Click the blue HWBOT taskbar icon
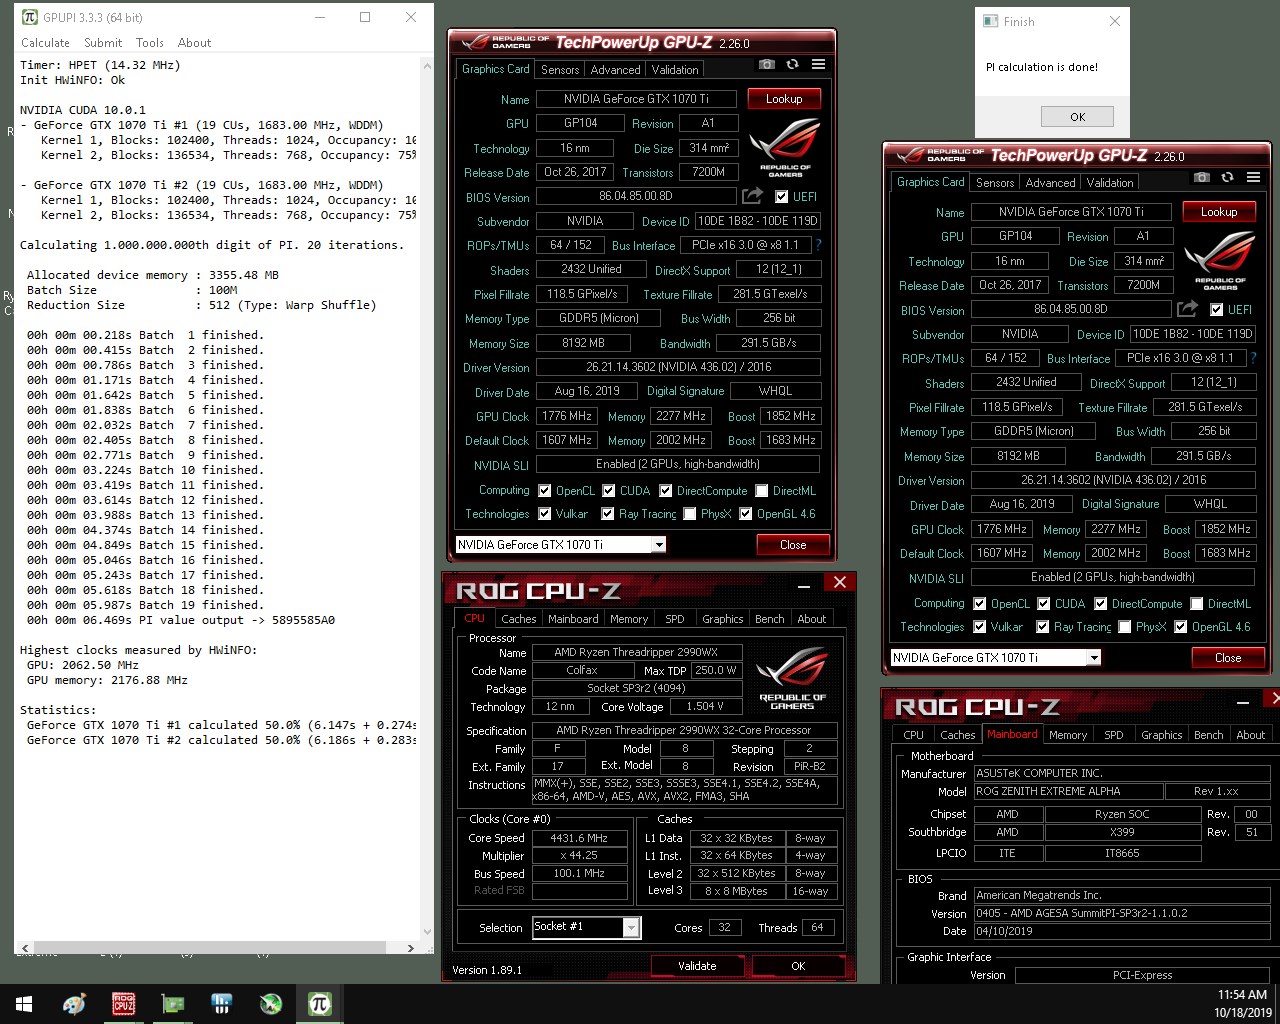1280x1024 pixels. (221, 1004)
